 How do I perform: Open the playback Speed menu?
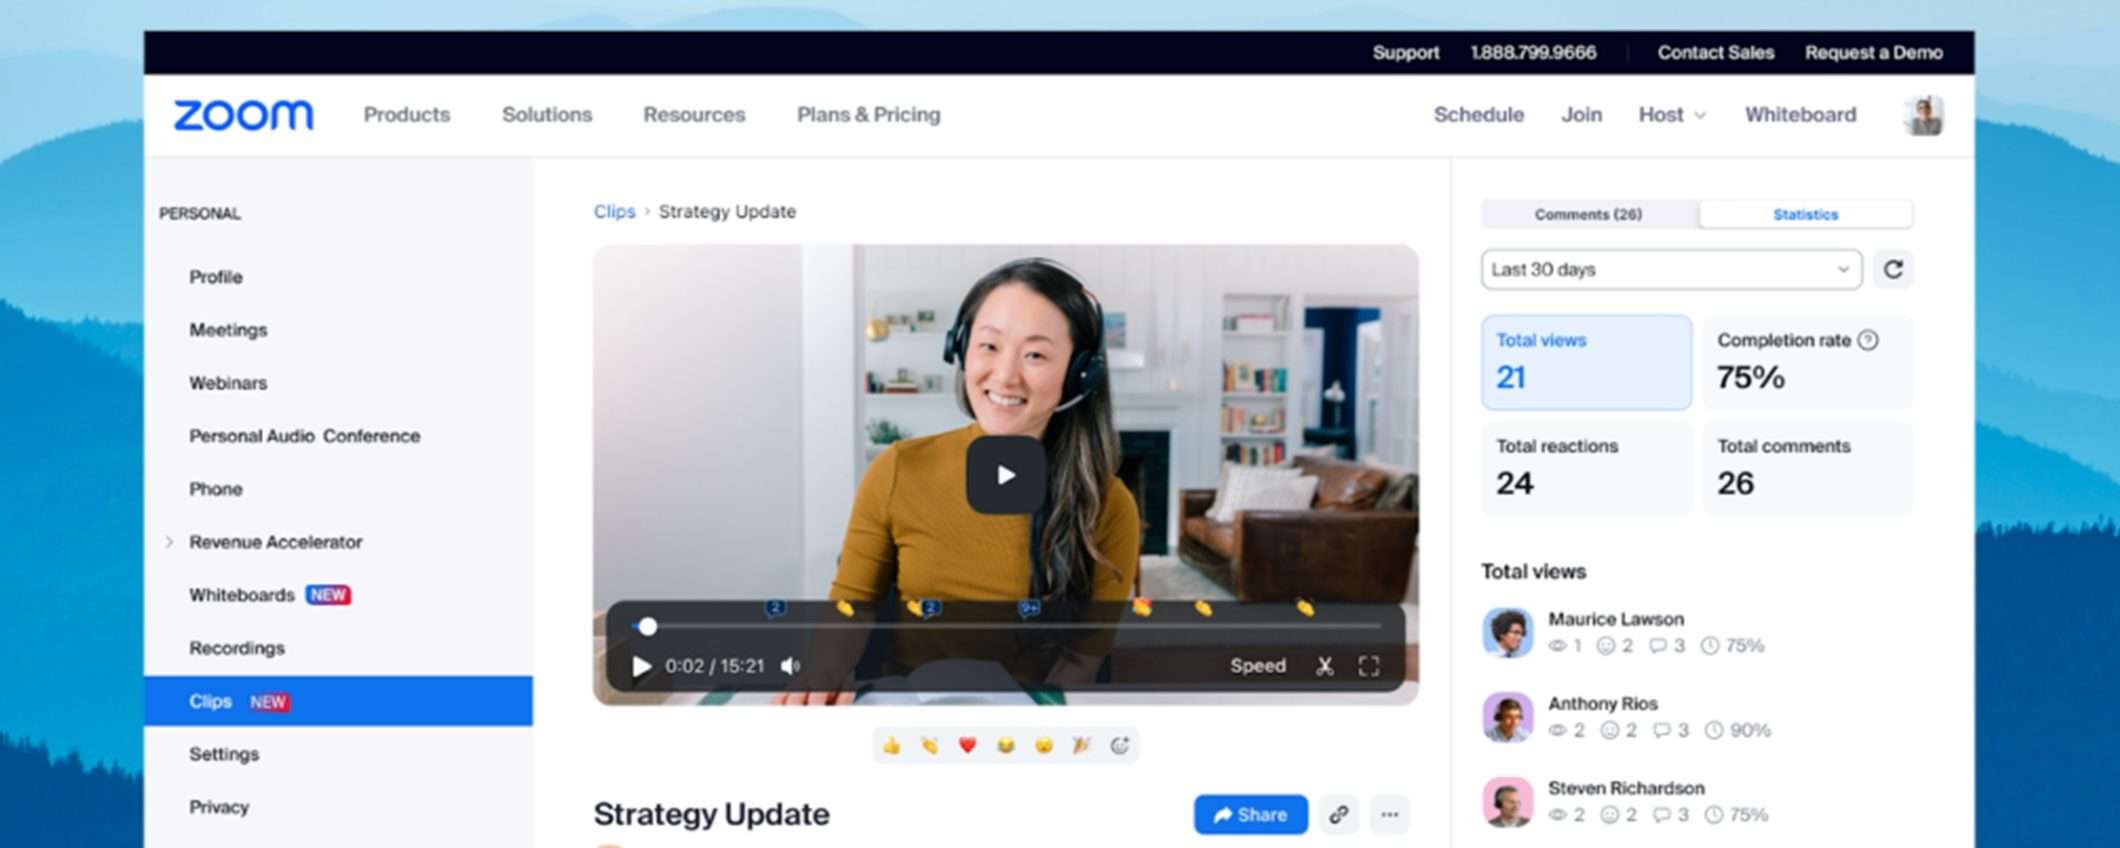(1258, 666)
